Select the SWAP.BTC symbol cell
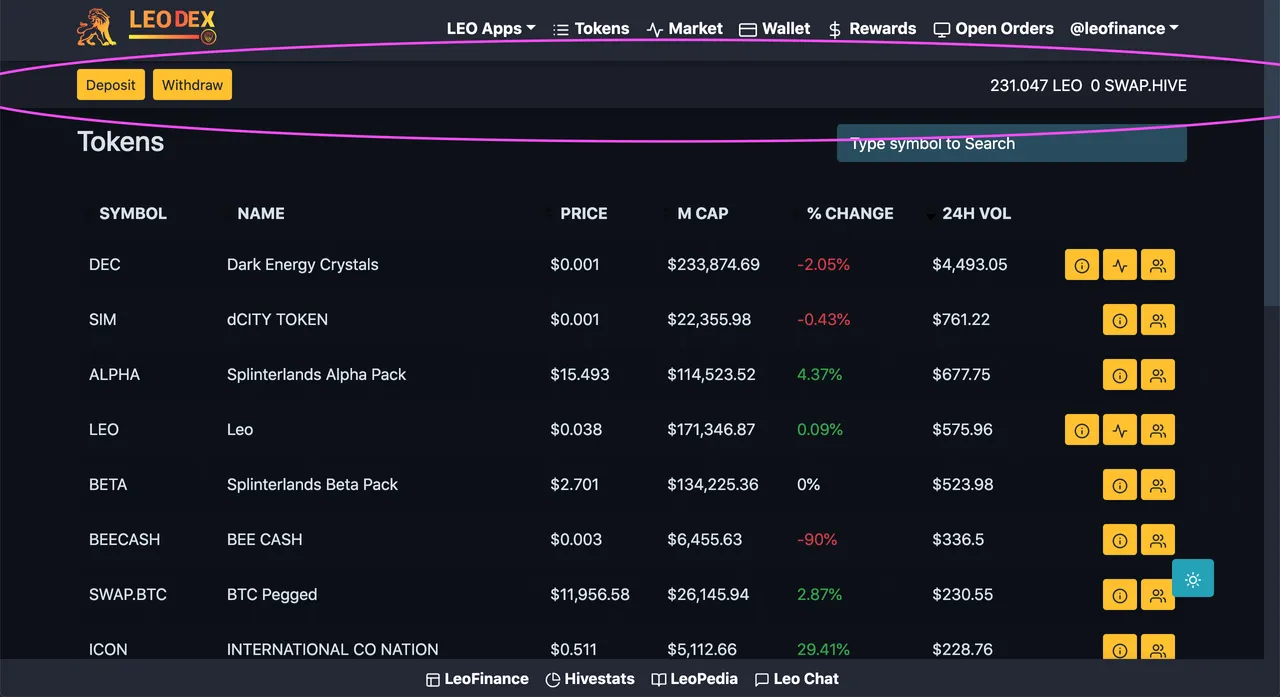The height and width of the screenshot is (697, 1280). [128, 595]
